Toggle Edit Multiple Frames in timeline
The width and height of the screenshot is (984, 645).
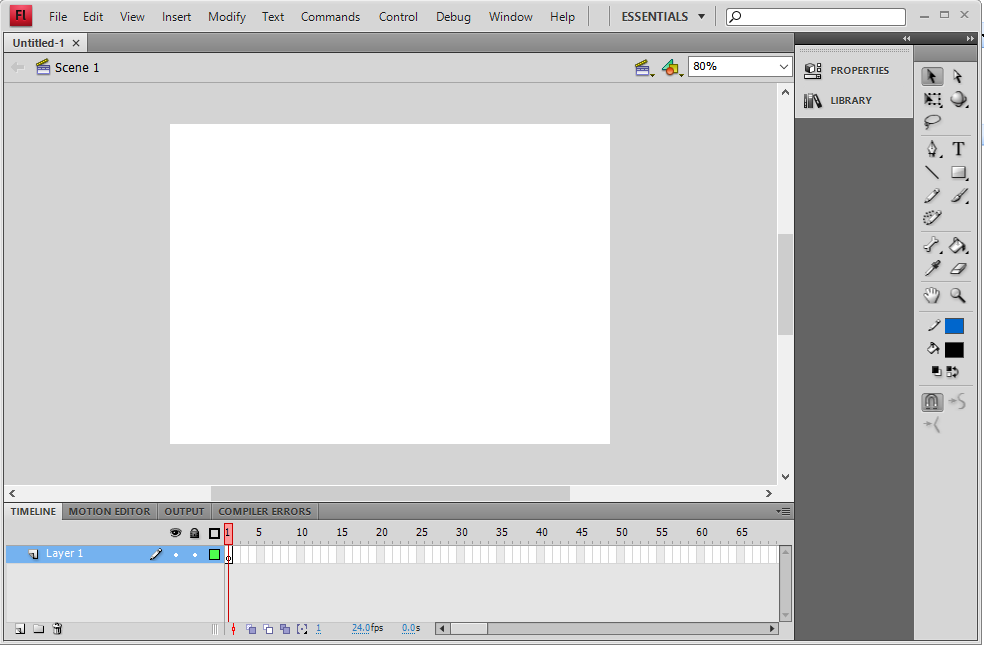[285, 629]
